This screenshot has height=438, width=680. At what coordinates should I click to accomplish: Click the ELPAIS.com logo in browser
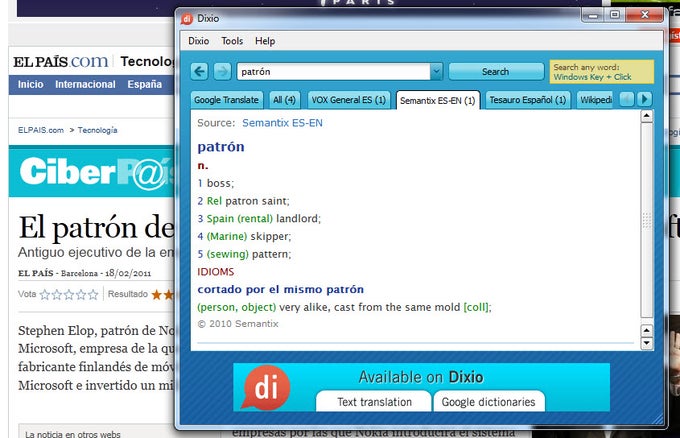pos(60,61)
